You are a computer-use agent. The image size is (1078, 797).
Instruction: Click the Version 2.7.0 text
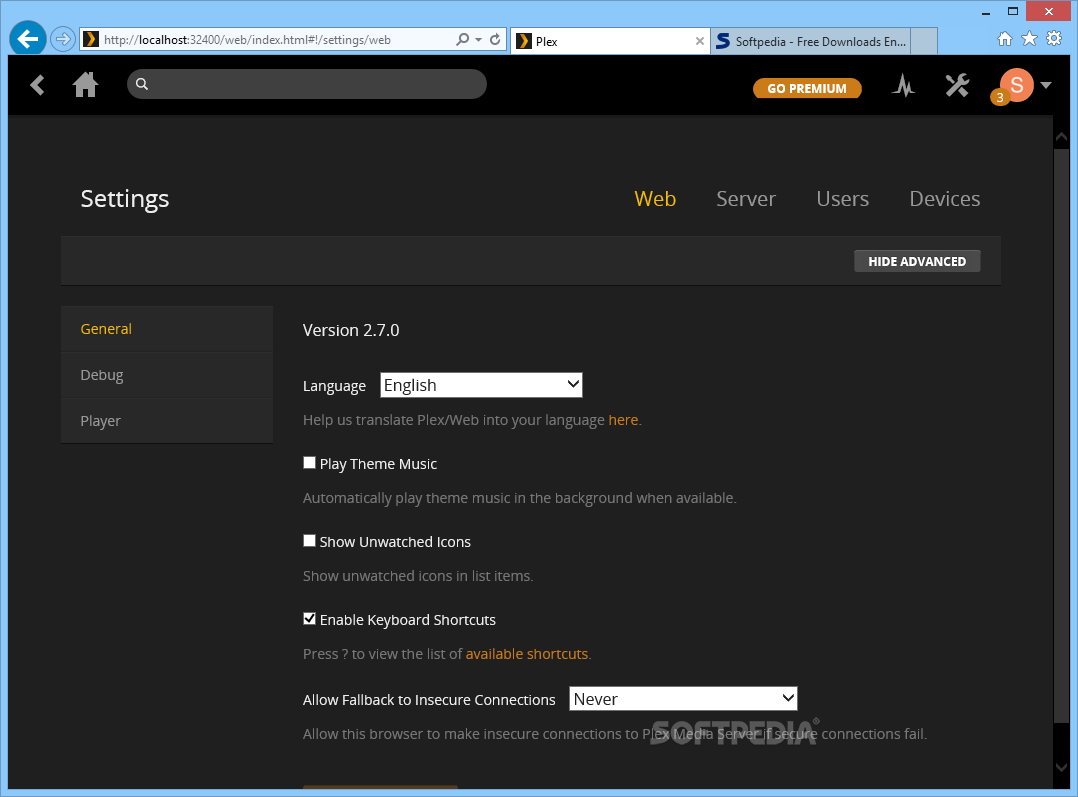coord(351,330)
